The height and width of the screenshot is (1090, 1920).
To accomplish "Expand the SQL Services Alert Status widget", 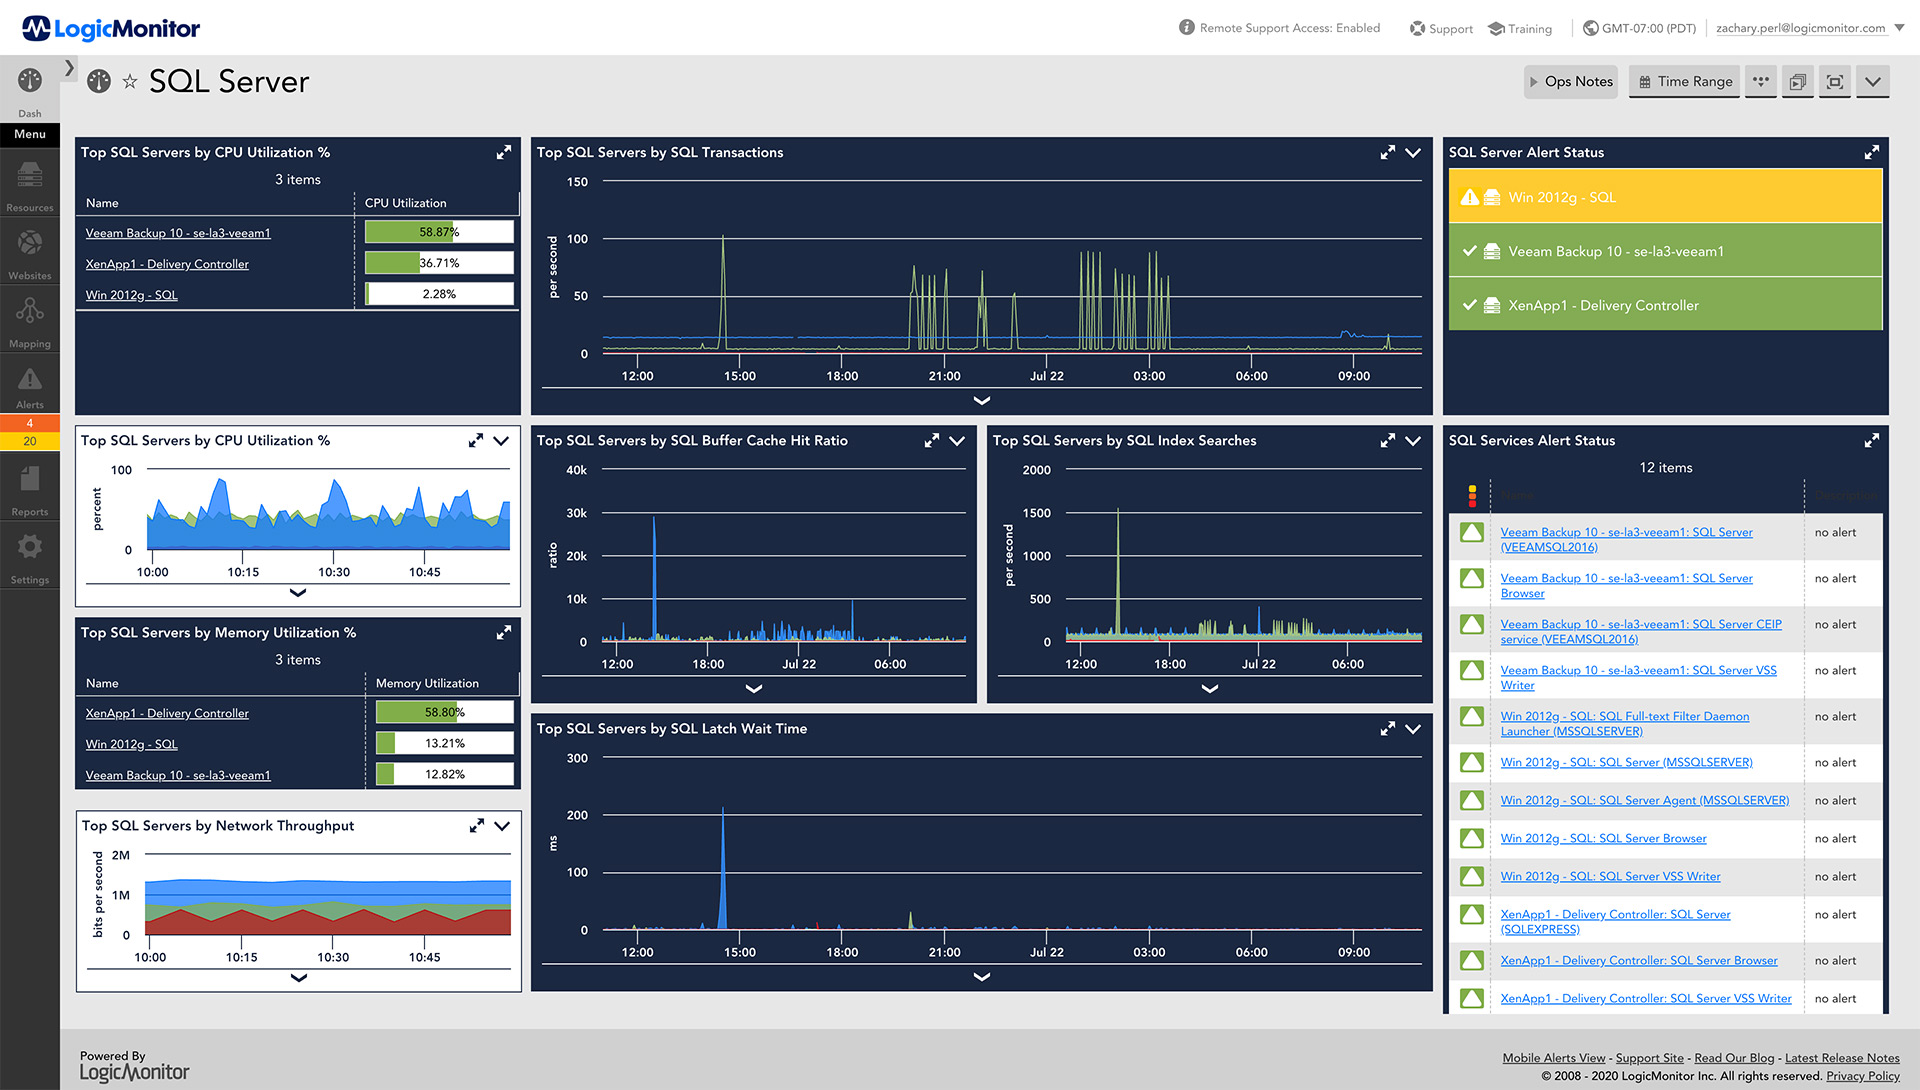I will (1872, 440).
